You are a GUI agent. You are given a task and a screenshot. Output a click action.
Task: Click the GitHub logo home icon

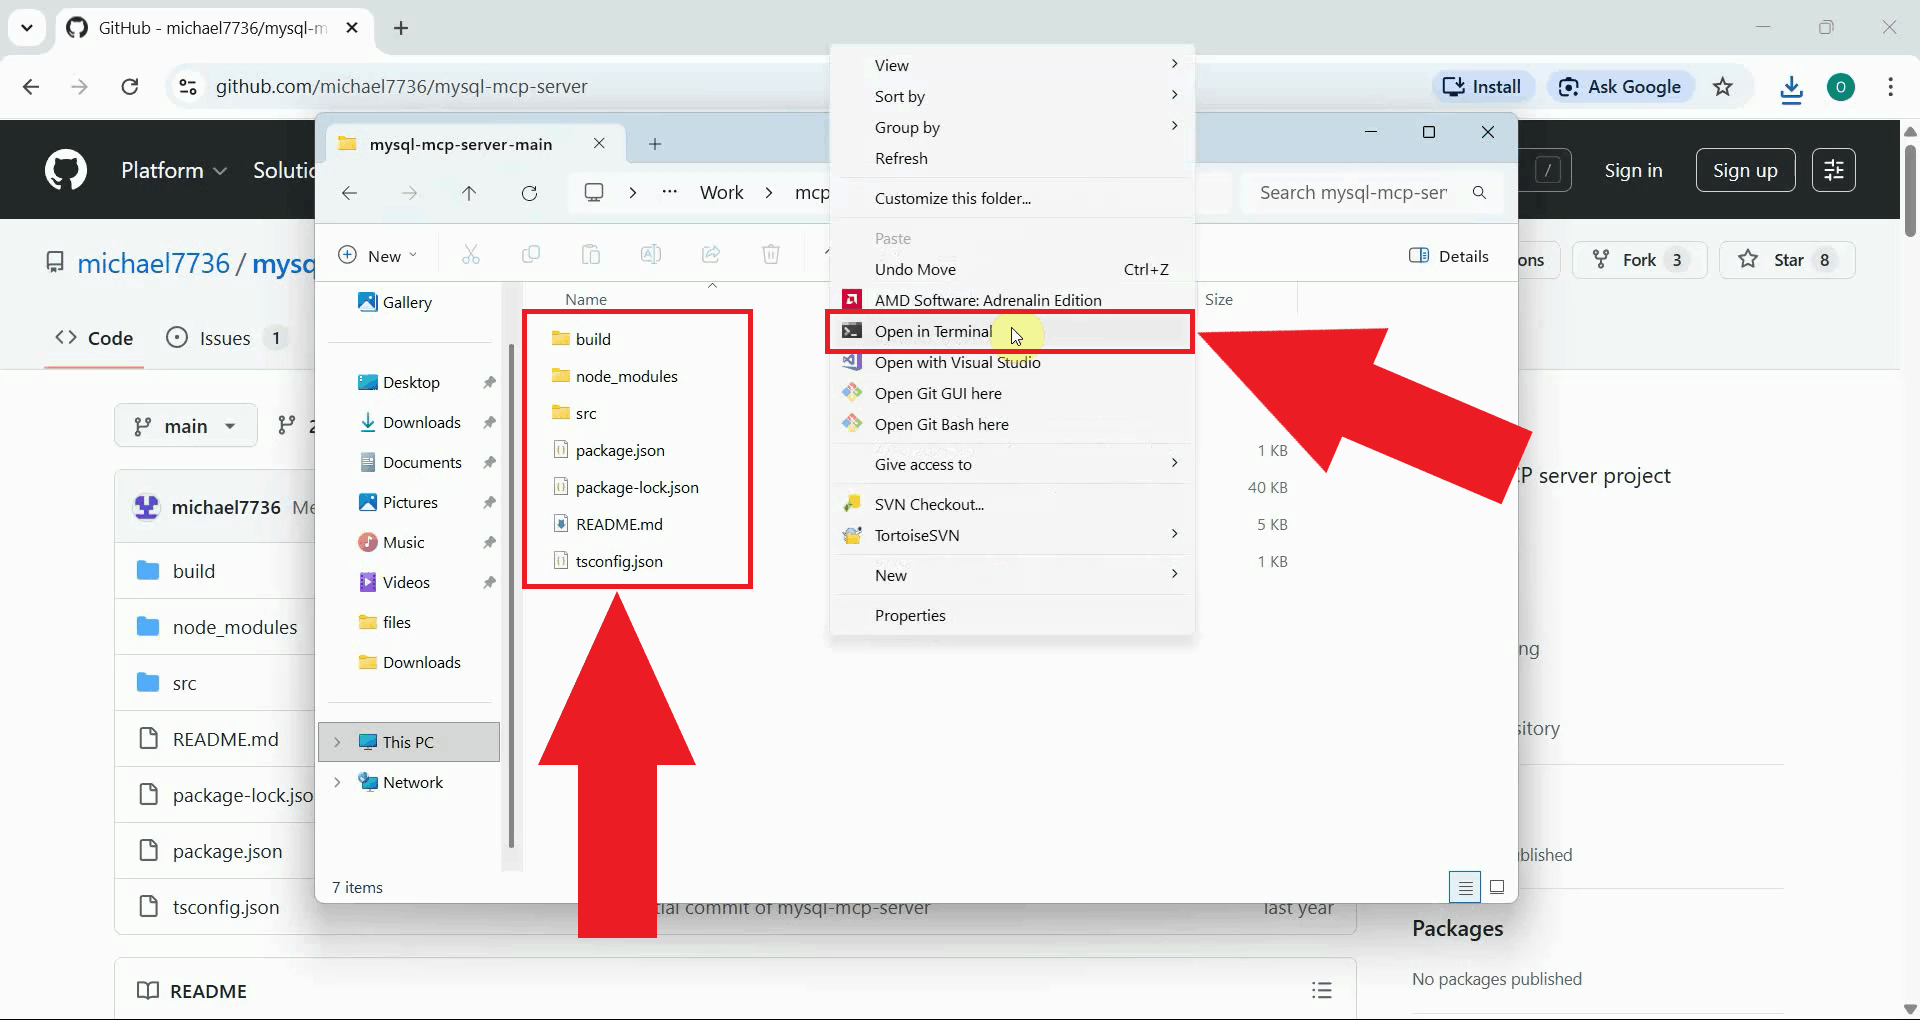[66, 170]
